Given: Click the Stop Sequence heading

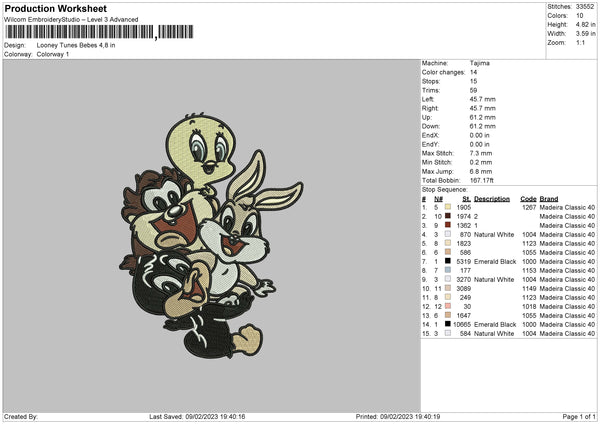Looking at the screenshot, I should (x=445, y=190).
